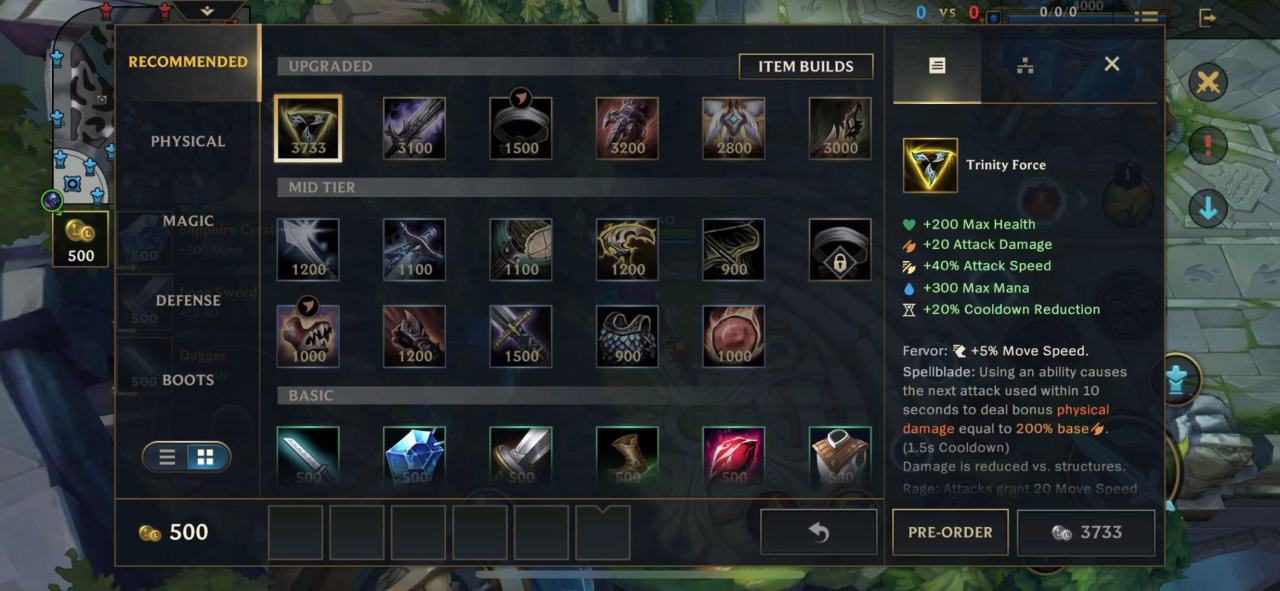Pick the 1500 gold crossed swords item
Viewport: 1280px width, 591px height.
(x=520, y=336)
